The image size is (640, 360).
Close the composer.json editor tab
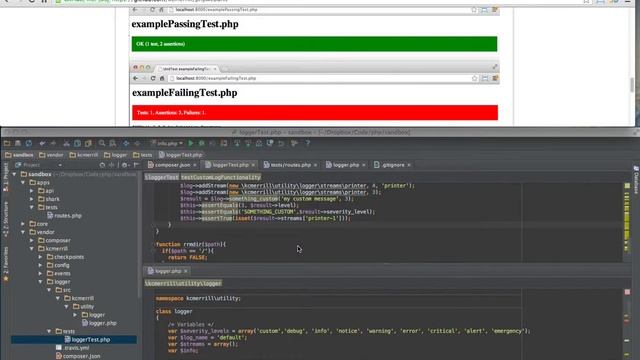(195, 165)
